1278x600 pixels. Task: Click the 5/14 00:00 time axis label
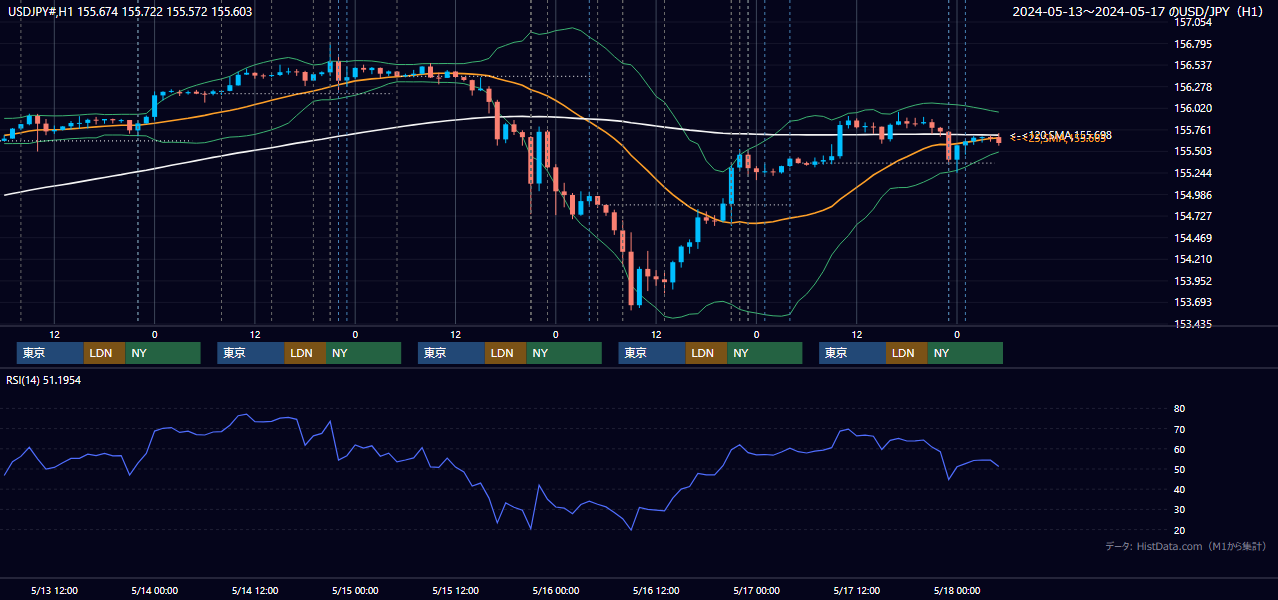154,590
